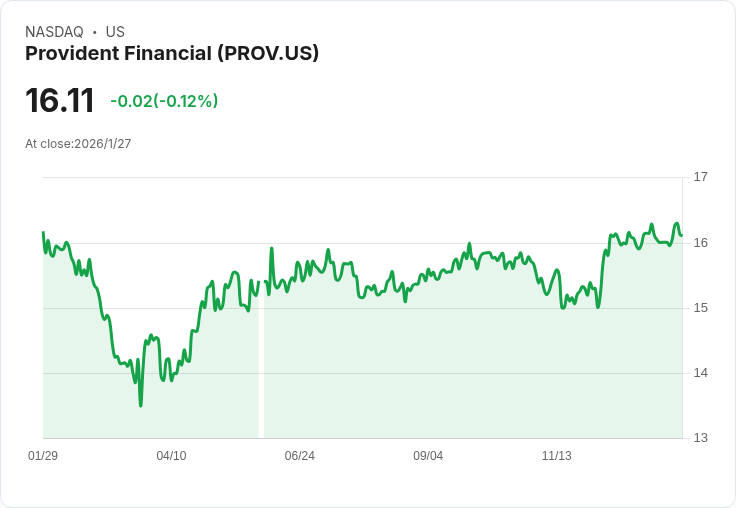
Task: Click the chart line's starting point at 01/29
Action: pos(43,232)
